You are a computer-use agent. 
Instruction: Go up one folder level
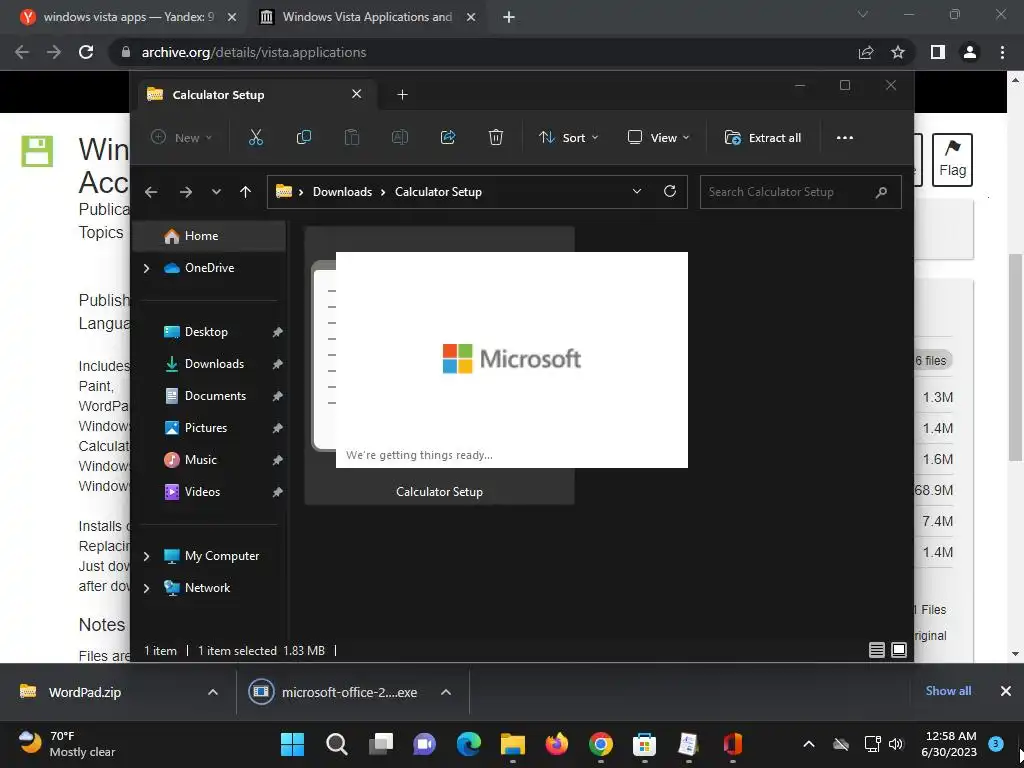point(246,192)
